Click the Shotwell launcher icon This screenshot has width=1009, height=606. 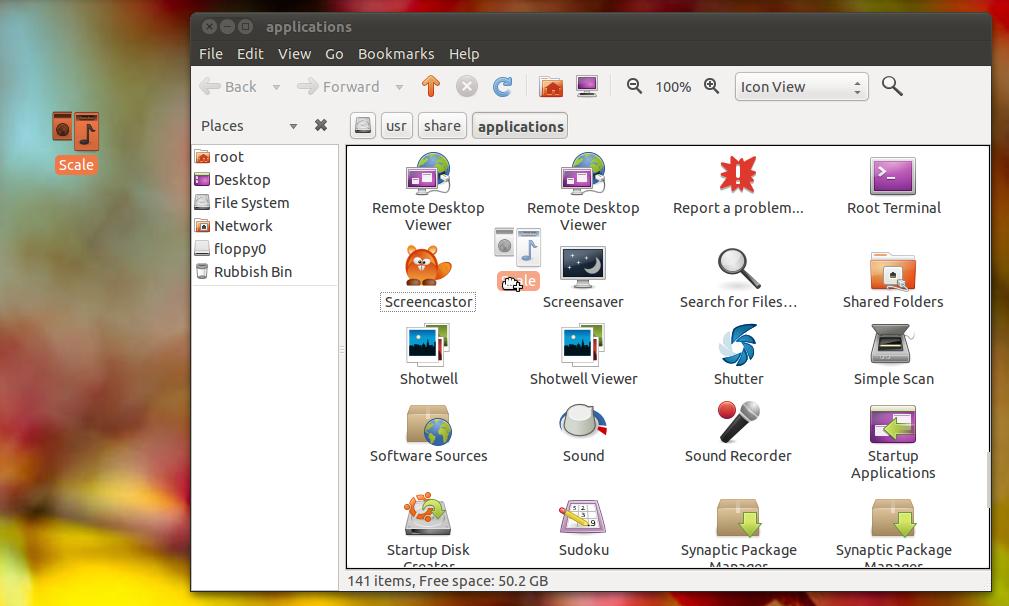(x=428, y=345)
